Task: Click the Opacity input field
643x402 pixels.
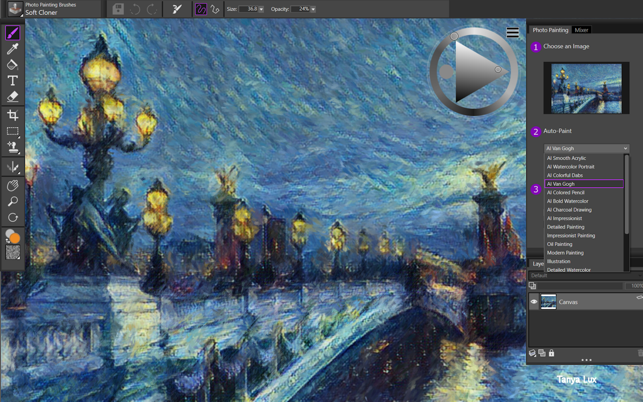Action: click(300, 9)
